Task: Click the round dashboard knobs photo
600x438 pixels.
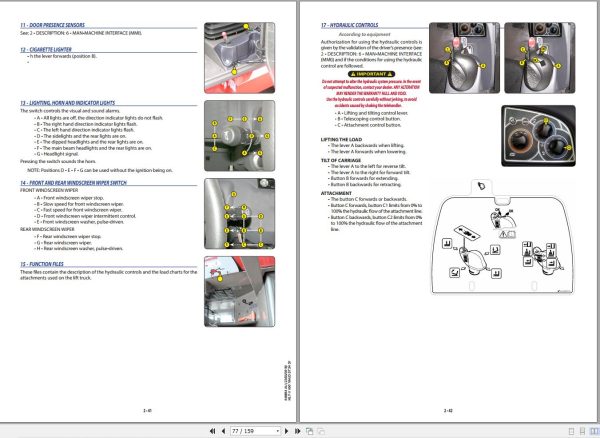Action: tap(538, 136)
